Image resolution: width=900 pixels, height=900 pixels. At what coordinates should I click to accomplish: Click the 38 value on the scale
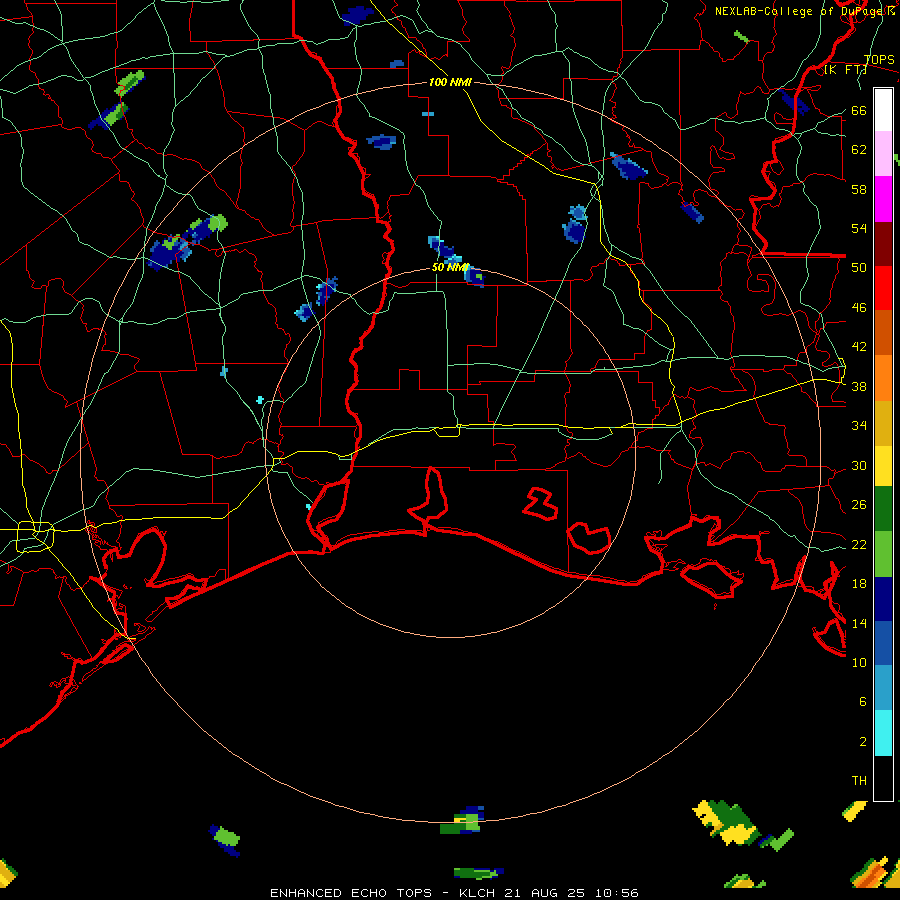859,386
